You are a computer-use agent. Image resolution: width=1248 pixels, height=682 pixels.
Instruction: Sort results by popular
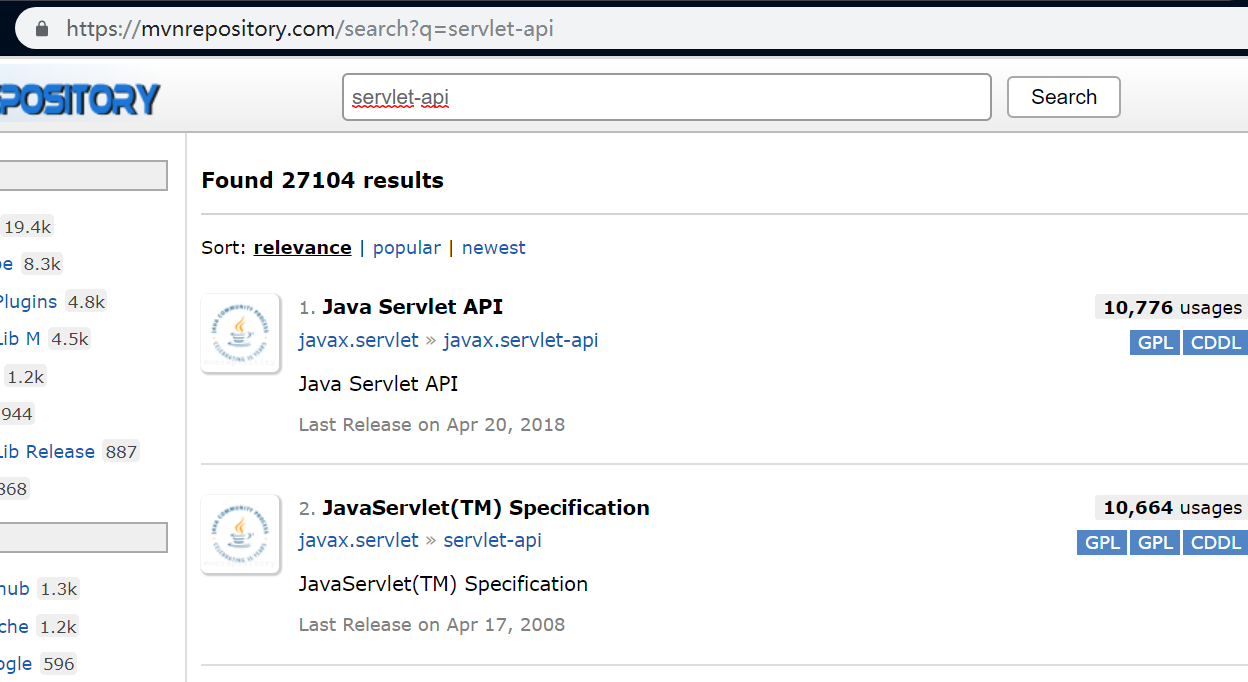coord(406,247)
